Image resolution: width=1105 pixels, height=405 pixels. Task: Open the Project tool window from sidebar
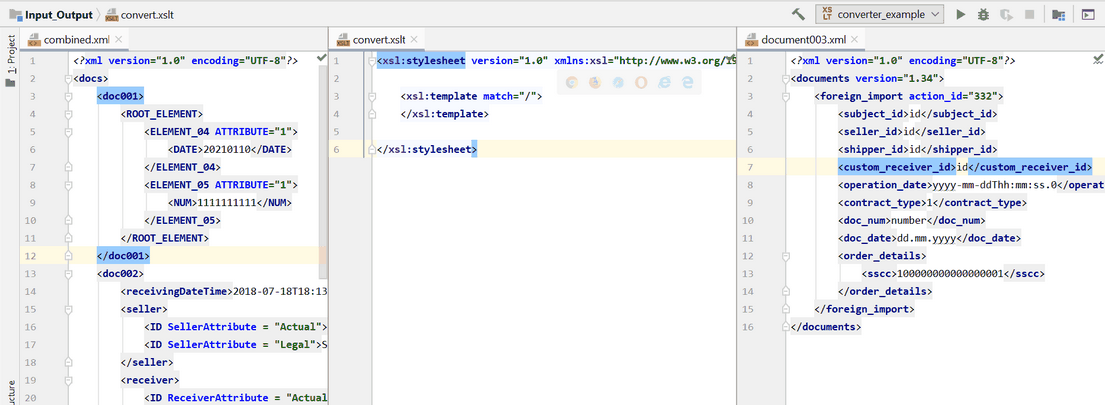pos(10,62)
